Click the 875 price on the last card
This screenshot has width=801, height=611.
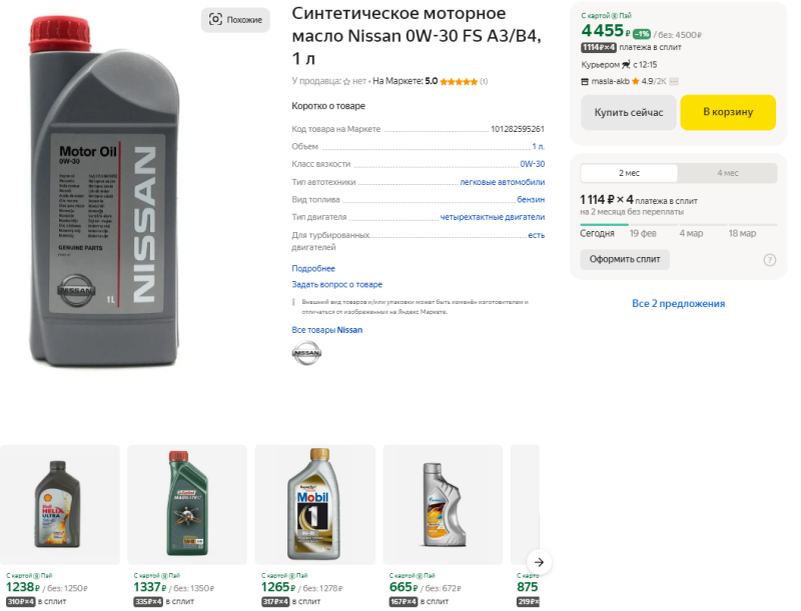click(x=527, y=588)
